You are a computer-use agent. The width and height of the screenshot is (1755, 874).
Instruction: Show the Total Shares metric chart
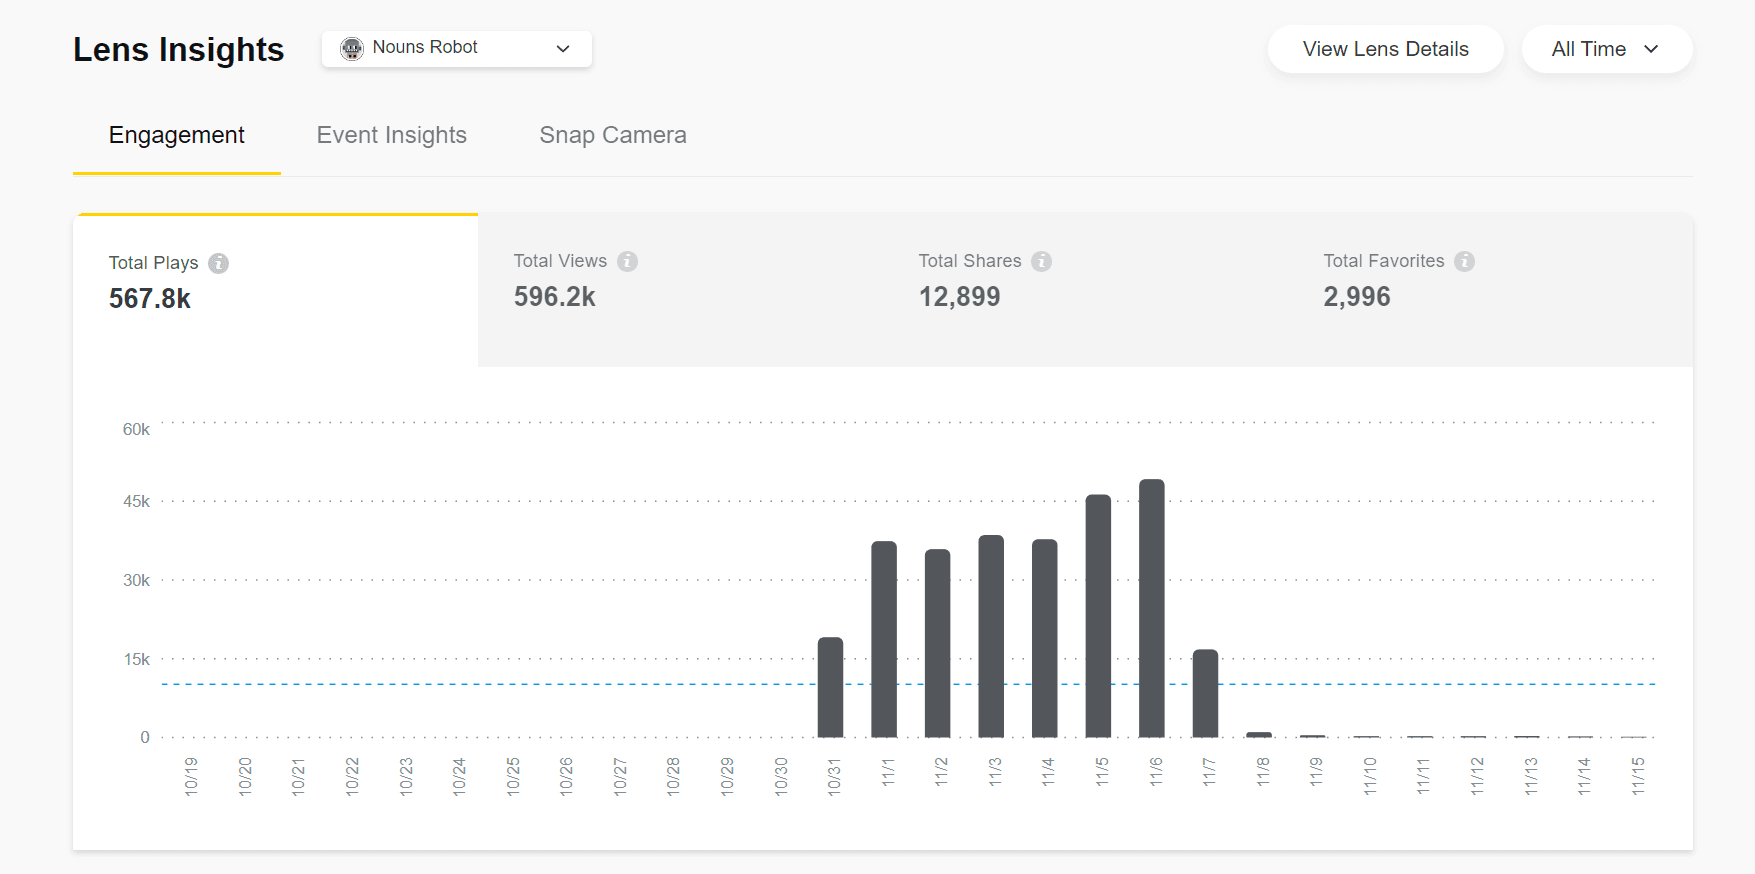tap(1085, 289)
